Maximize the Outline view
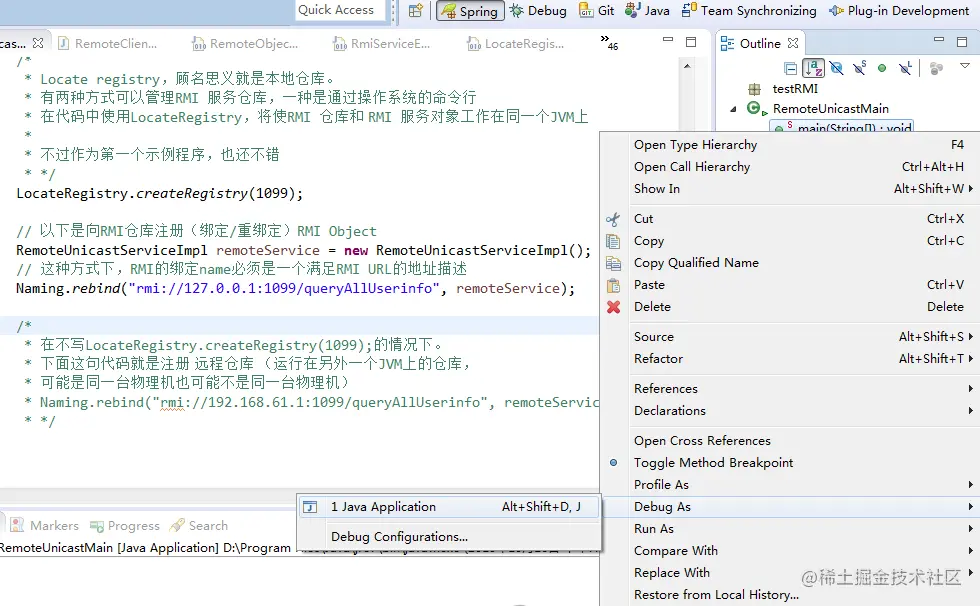This screenshot has height=606, width=980. 962,42
